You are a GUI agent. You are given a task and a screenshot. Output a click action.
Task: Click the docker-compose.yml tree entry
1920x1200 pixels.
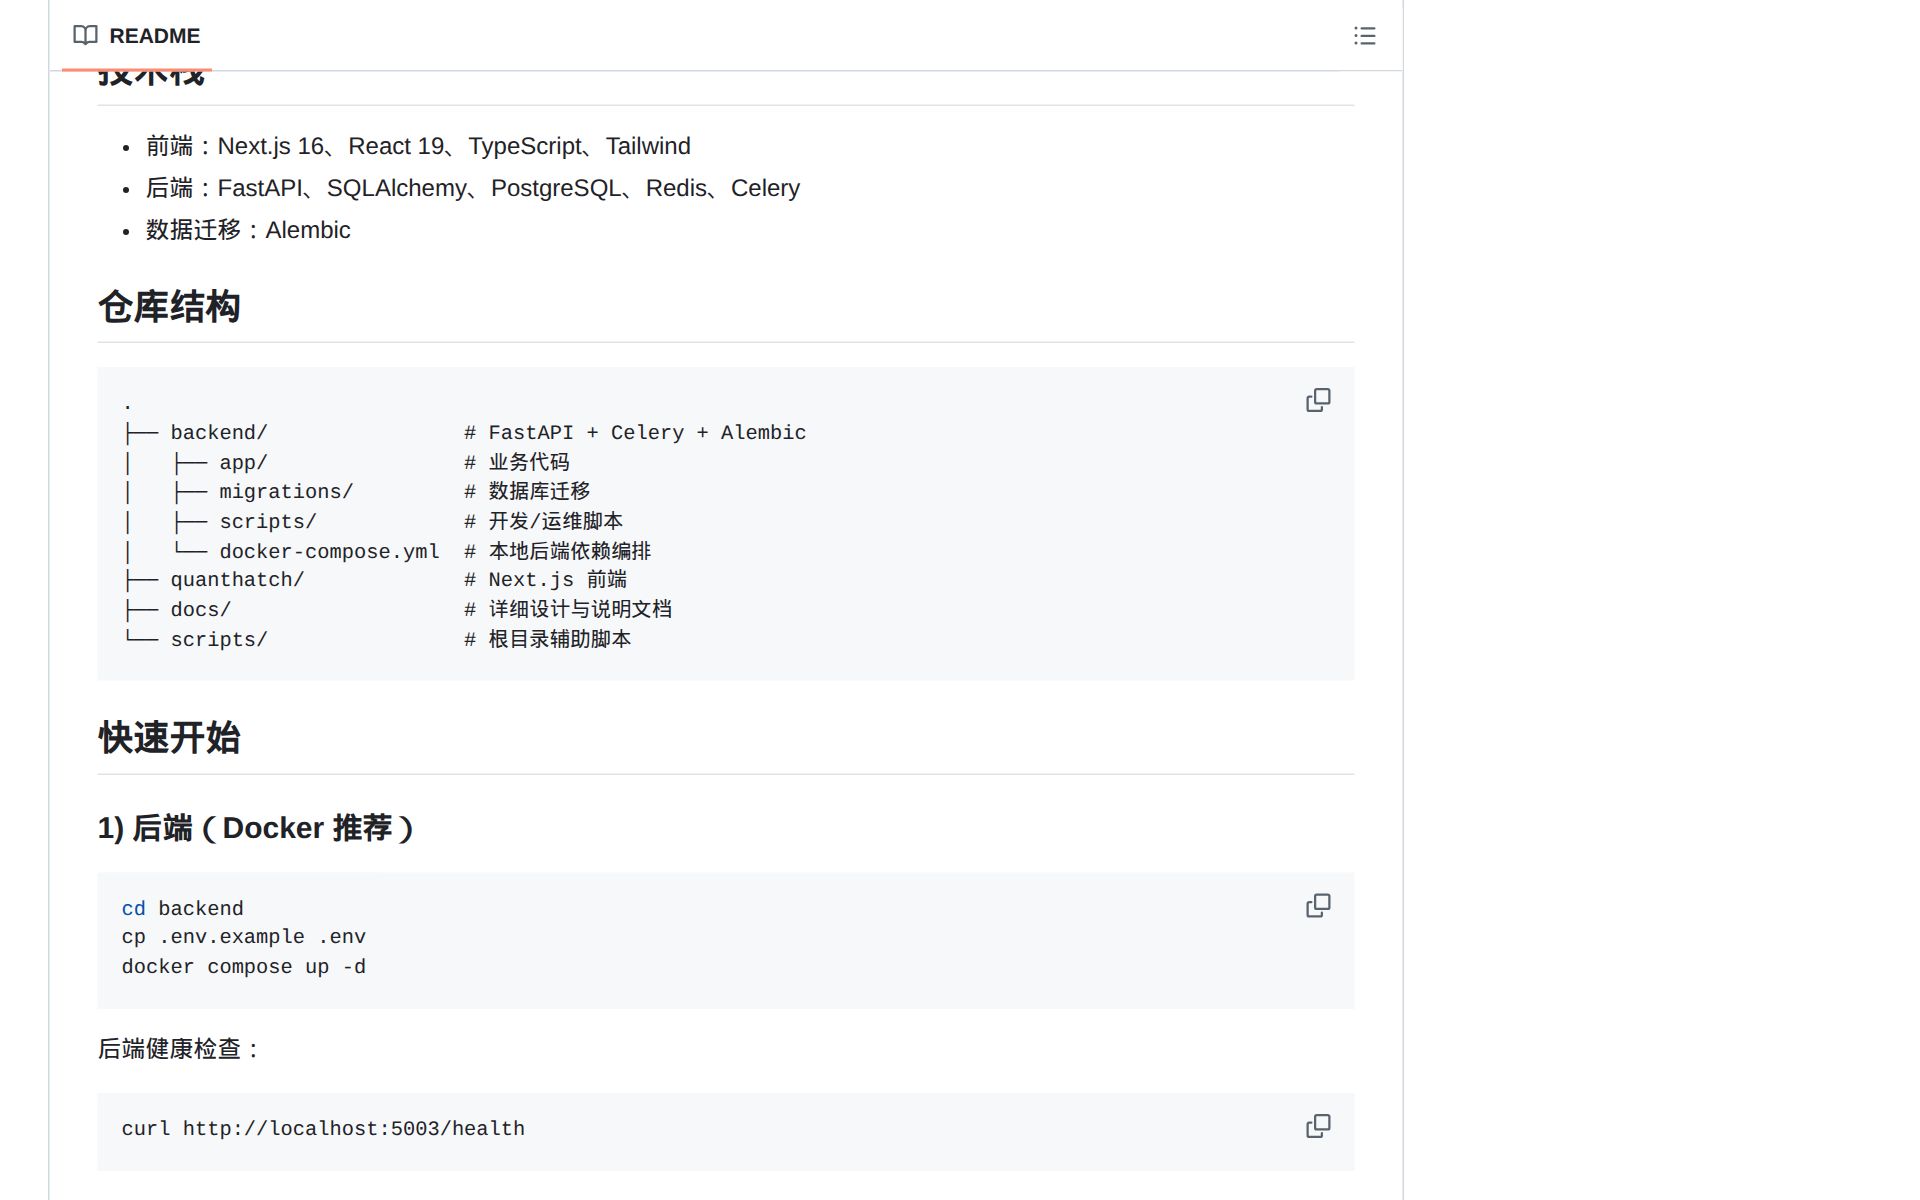329,552
